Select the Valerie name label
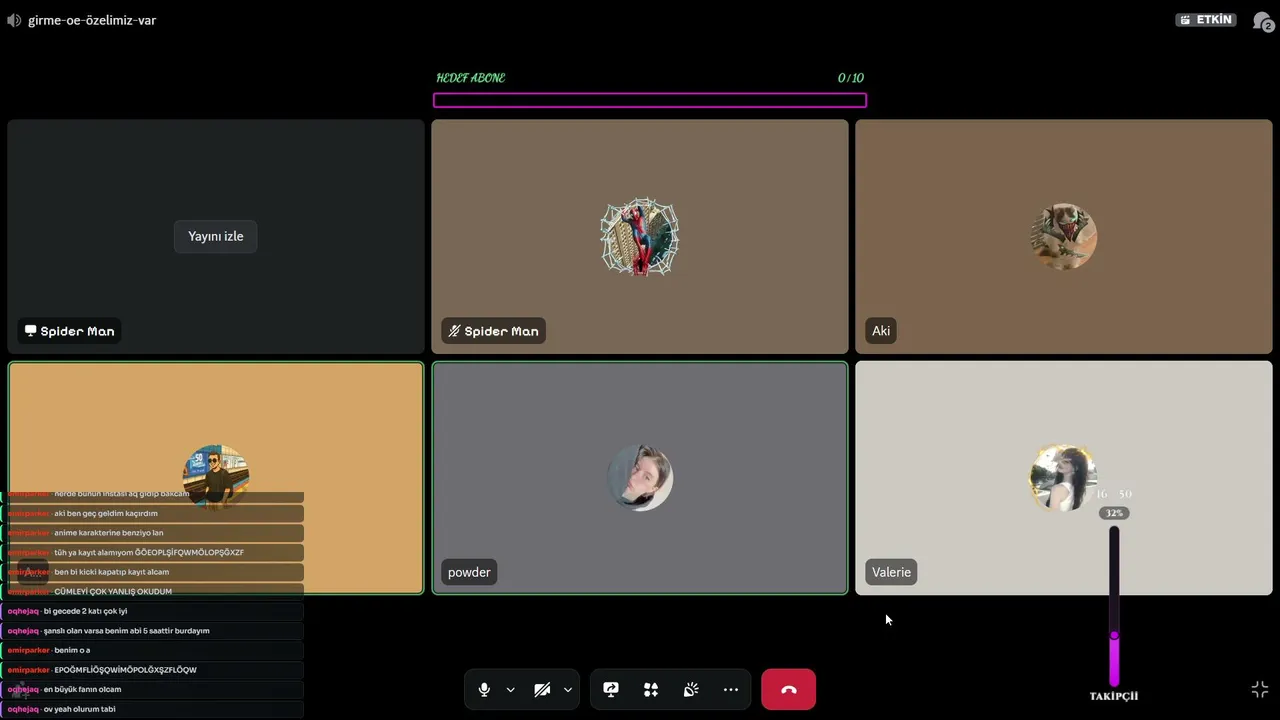Screen dimensions: 1280x720 (x=891, y=572)
